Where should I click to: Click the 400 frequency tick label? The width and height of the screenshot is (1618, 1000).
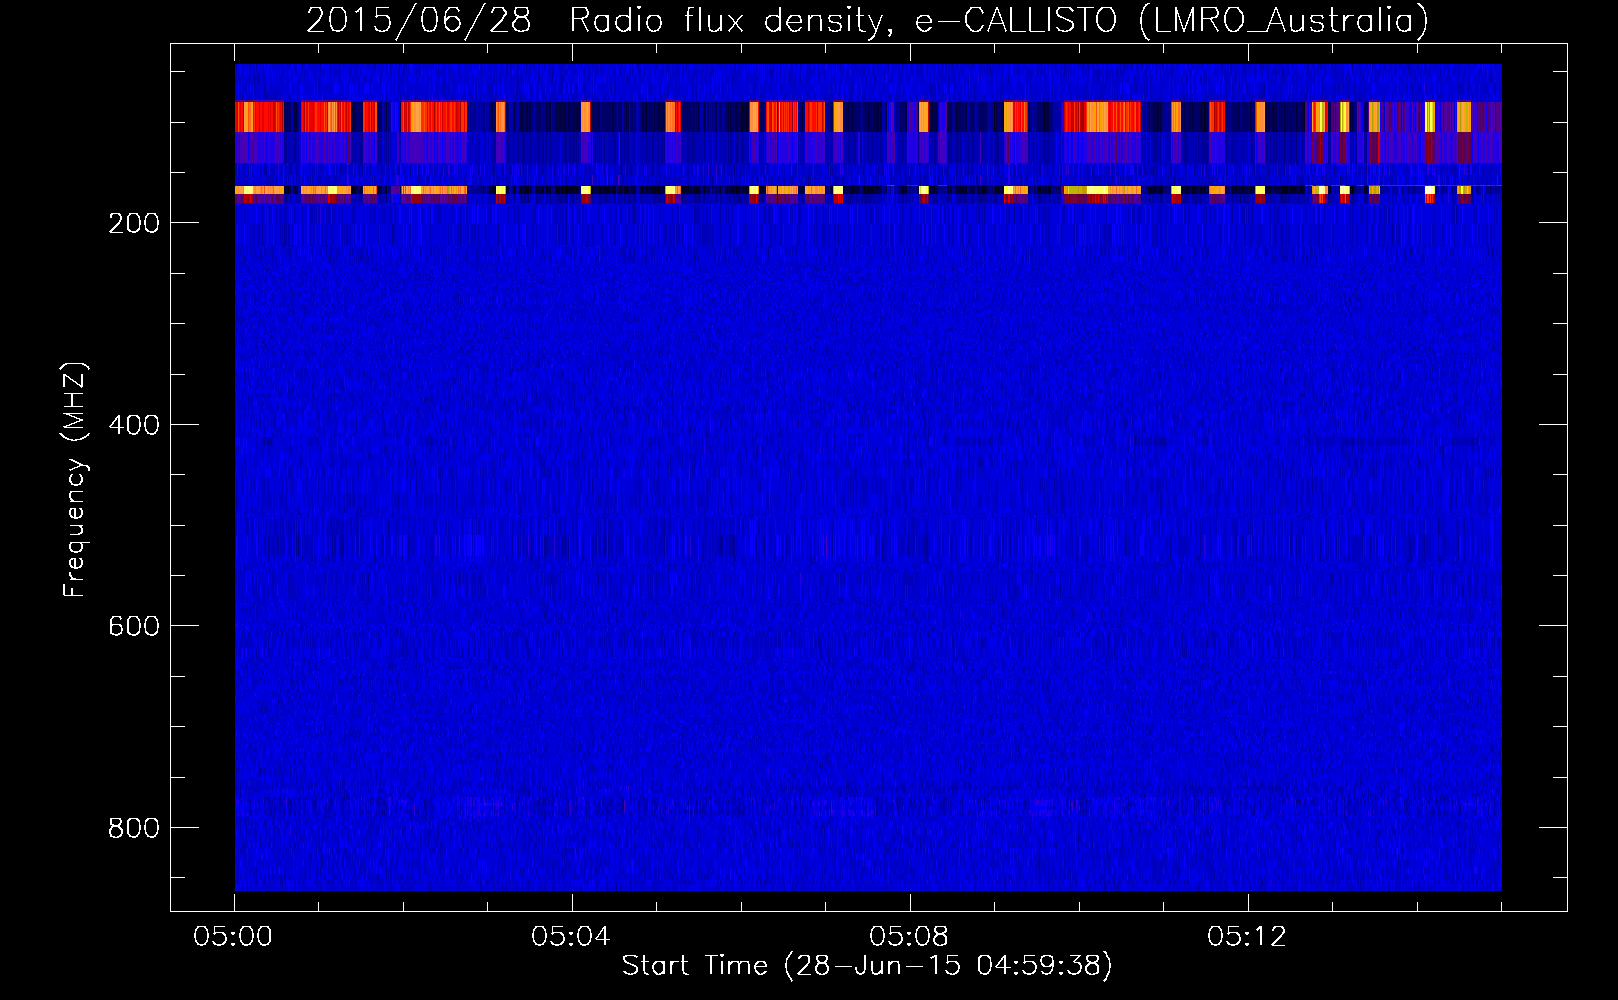(x=134, y=425)
